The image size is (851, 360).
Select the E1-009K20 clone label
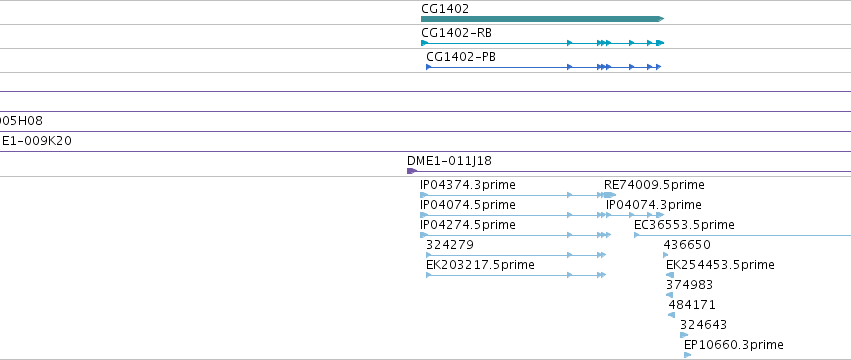pos(37,141)
